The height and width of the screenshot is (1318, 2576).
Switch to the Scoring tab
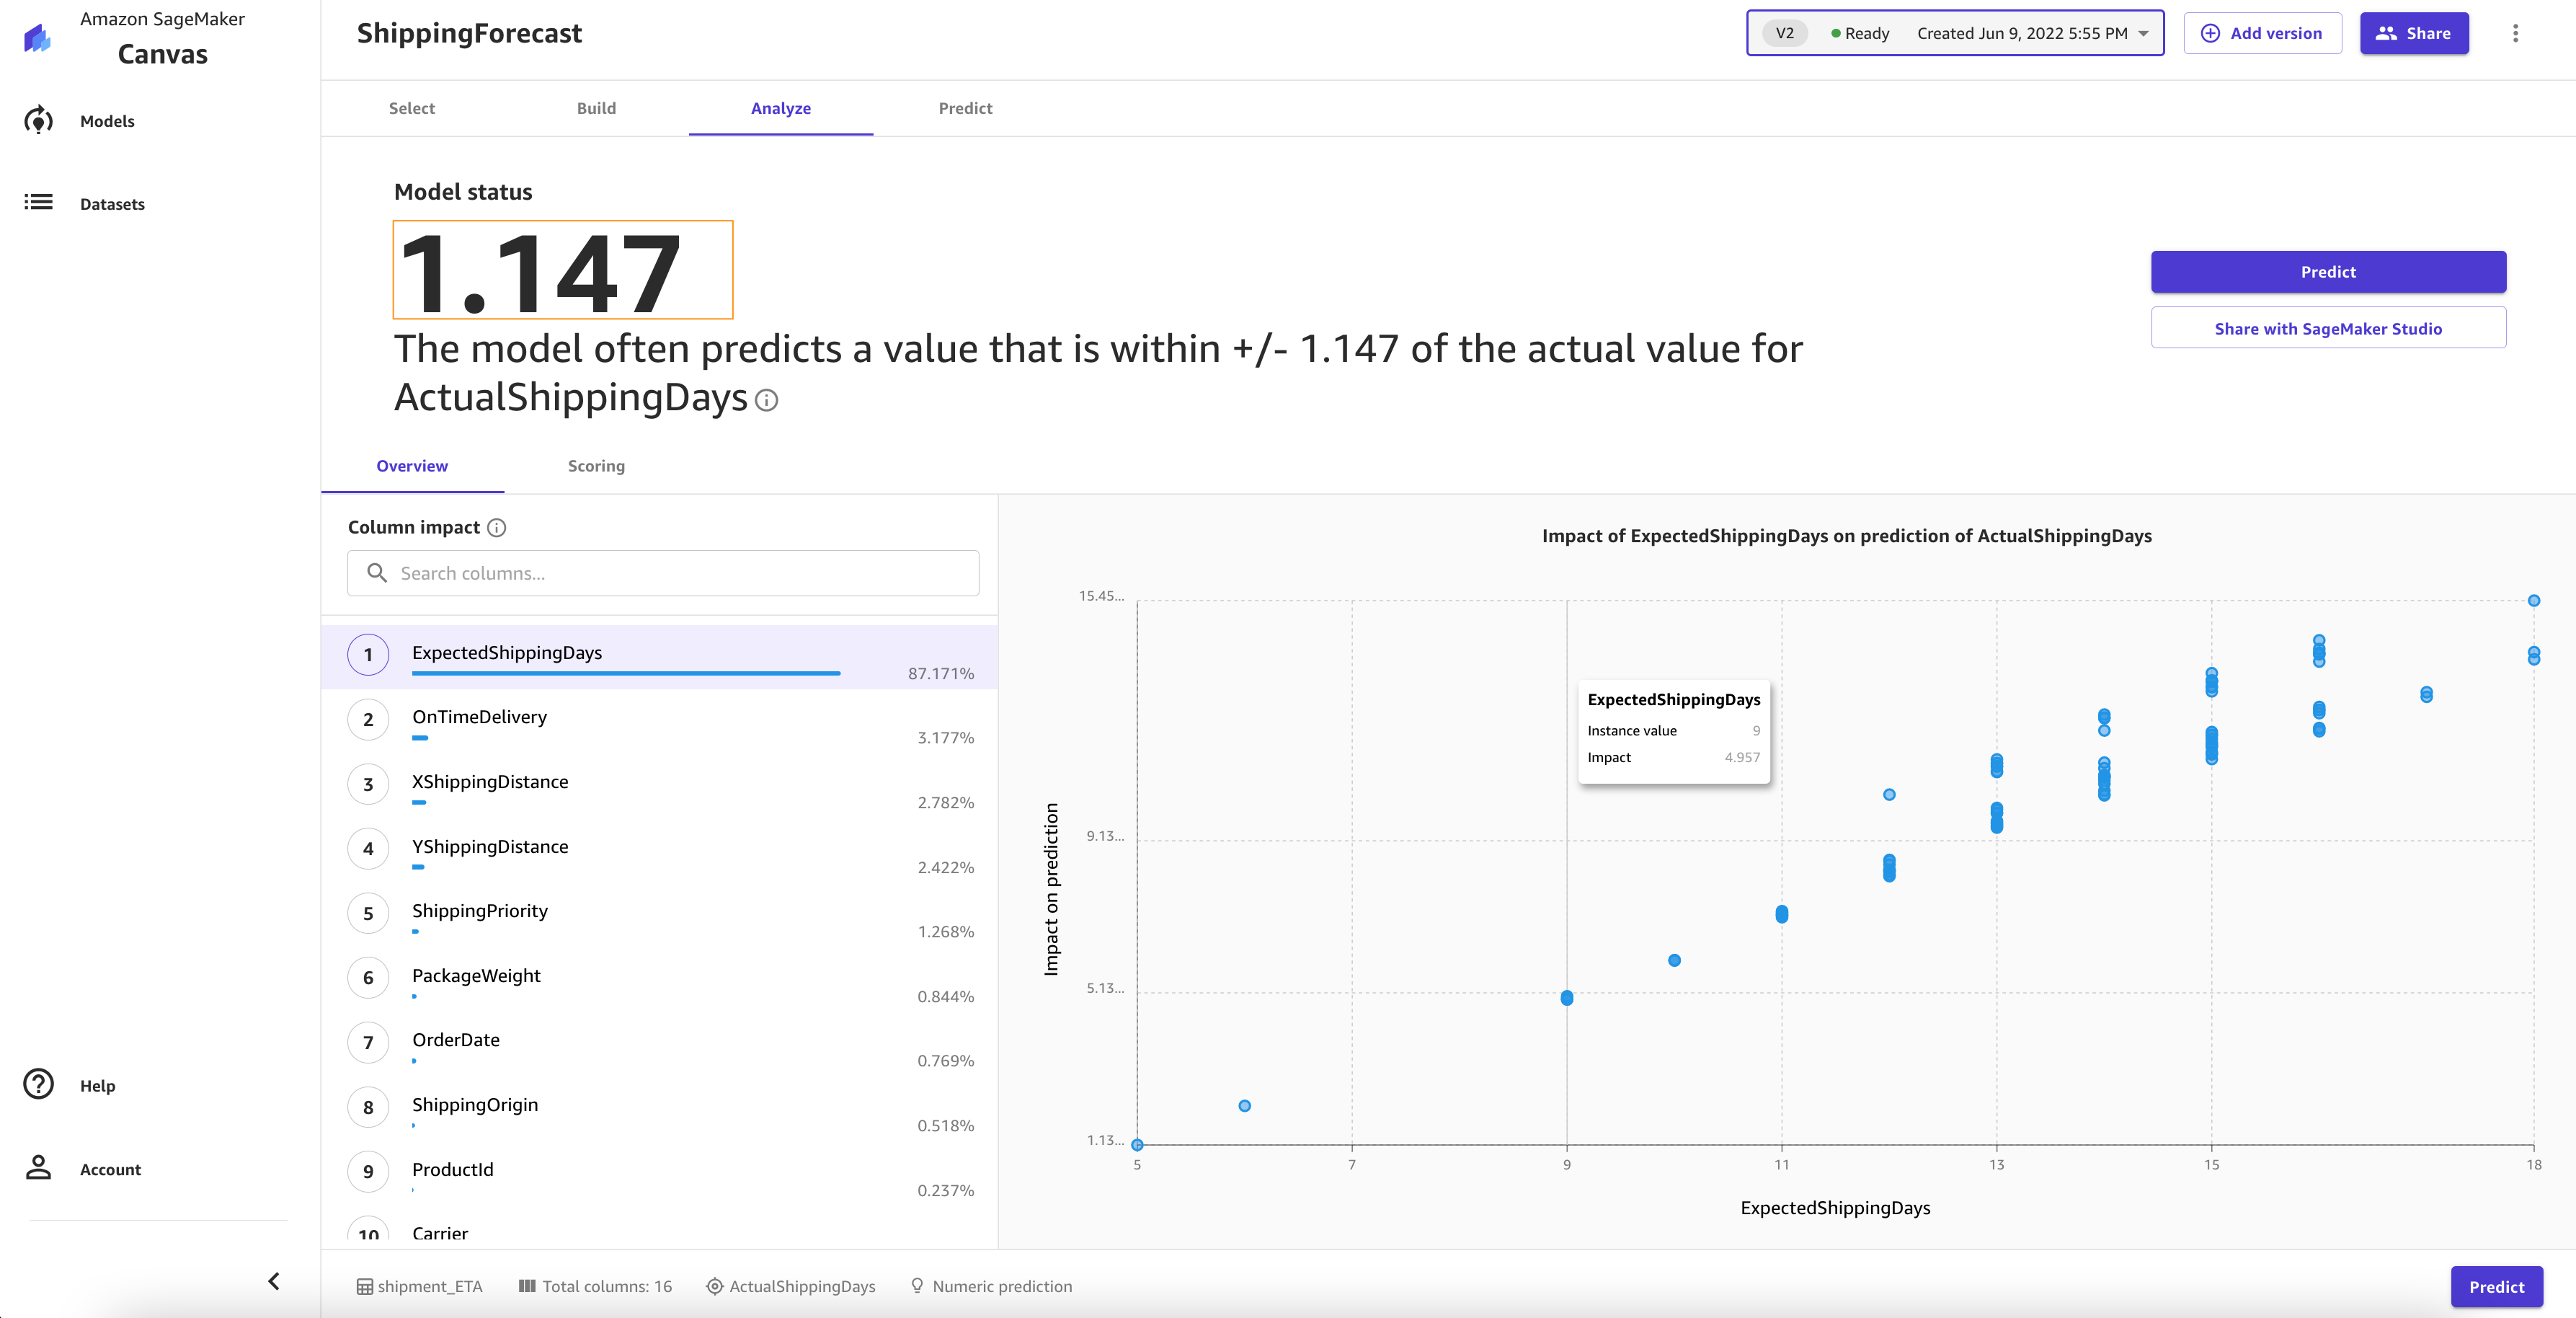[x=596, y=466]
